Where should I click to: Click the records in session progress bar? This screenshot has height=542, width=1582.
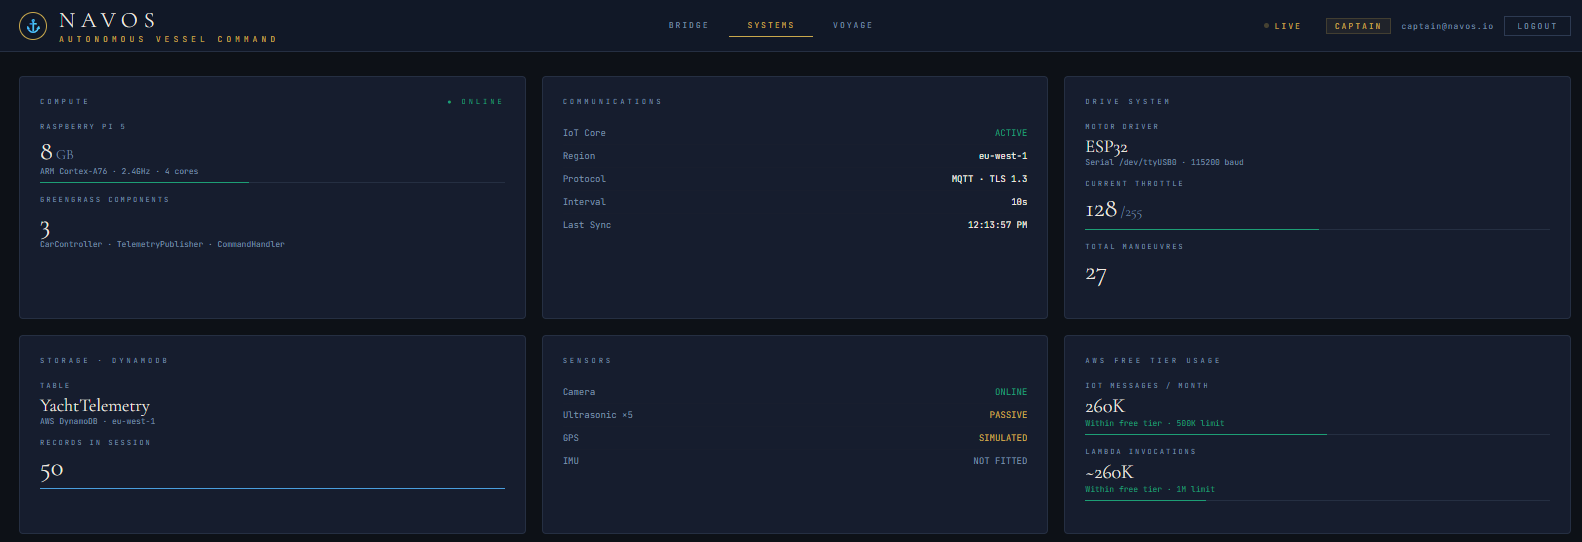(272, 488)
